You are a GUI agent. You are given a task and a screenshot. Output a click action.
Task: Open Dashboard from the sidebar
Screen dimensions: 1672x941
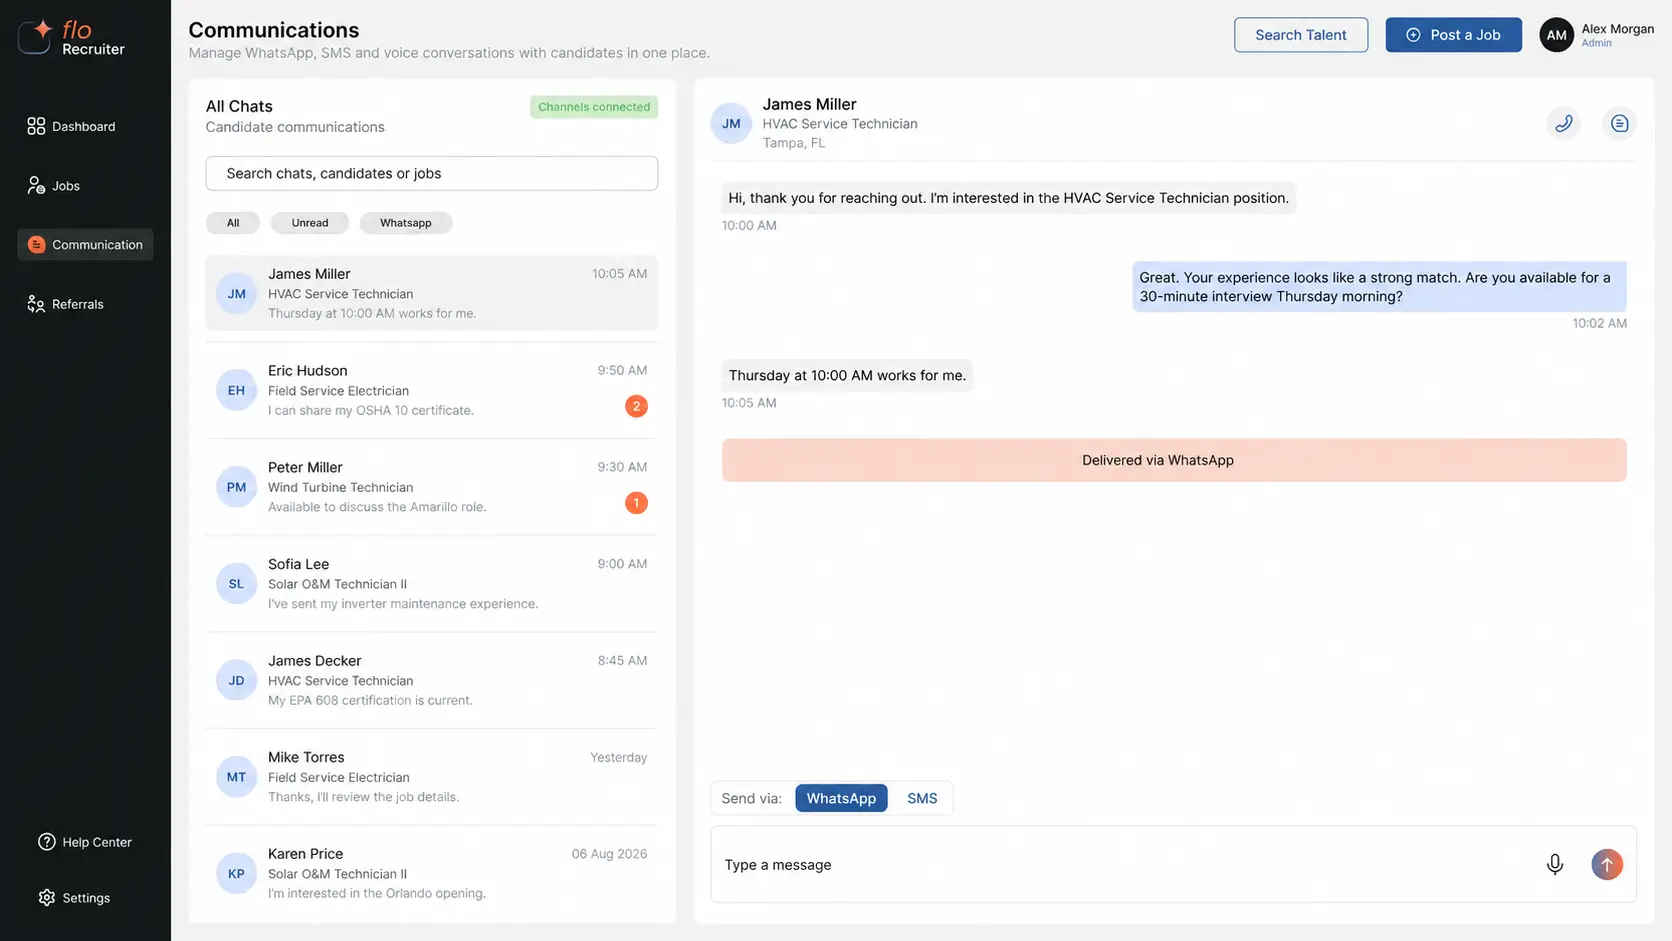click(71, 126)
